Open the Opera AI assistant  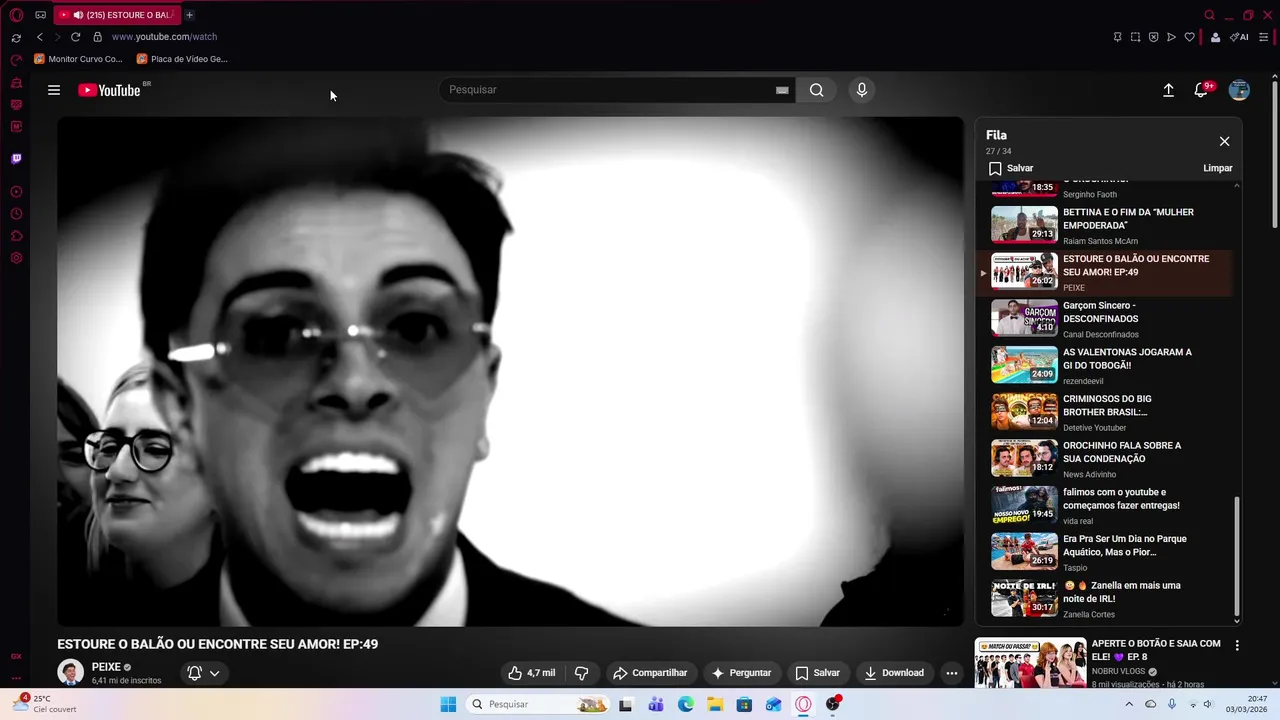click(1240, 37)
